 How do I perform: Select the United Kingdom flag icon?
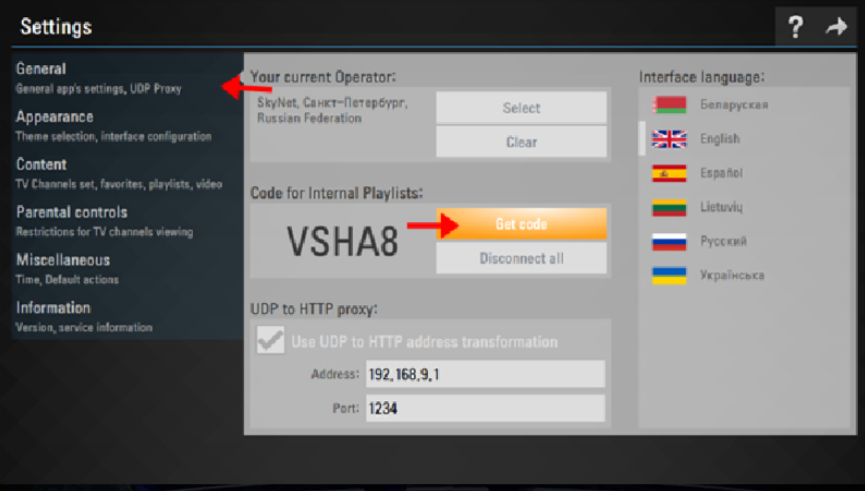pyautogui.click(x=669, y=139)
